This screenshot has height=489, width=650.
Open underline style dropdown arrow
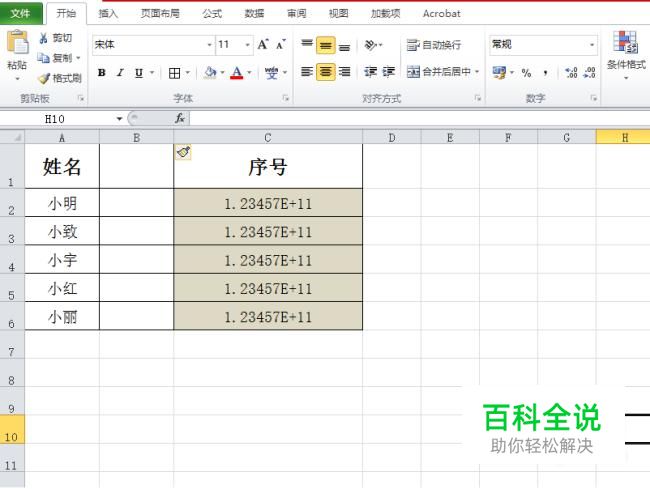click(x=152, y=73)
